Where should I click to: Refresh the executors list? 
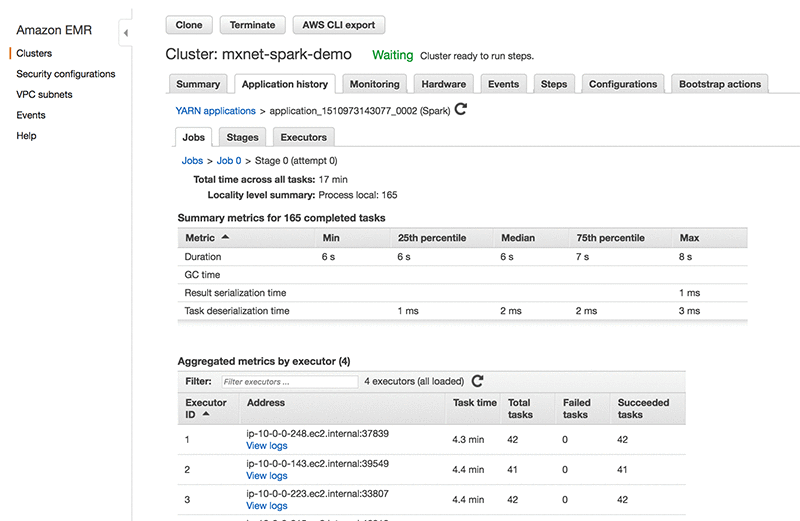478,381
